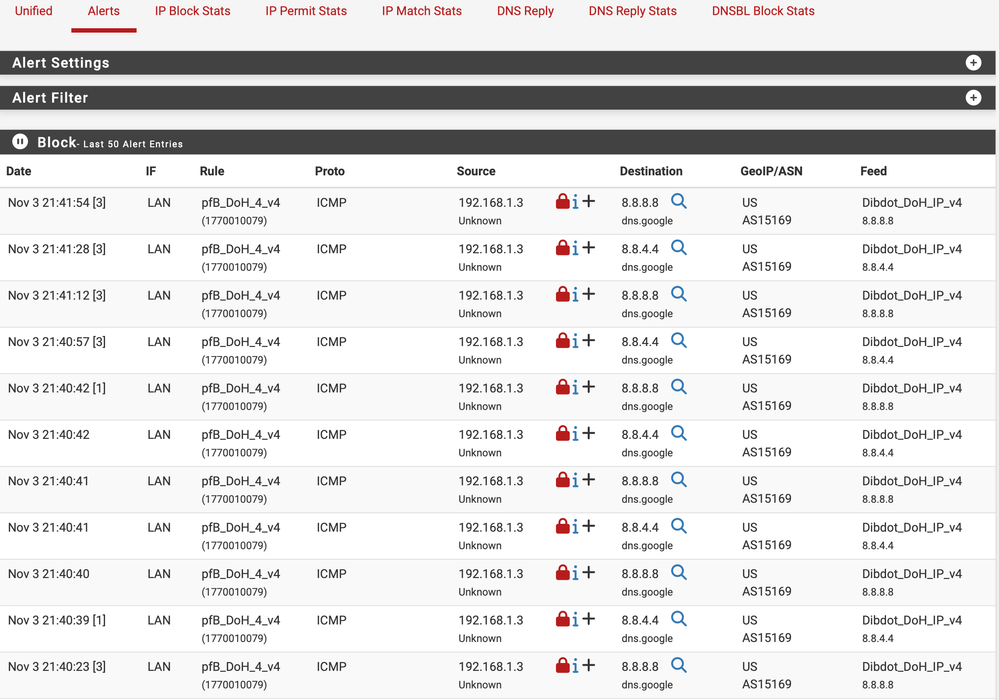Click the info icon in the 21:41:28 row

(x=575, y=249)
